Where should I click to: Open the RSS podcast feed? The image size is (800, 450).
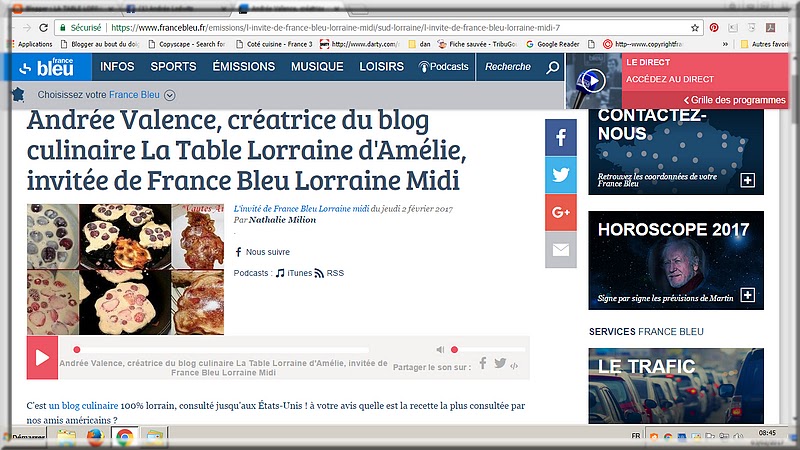pyautogui.click(x=330, y=273)
